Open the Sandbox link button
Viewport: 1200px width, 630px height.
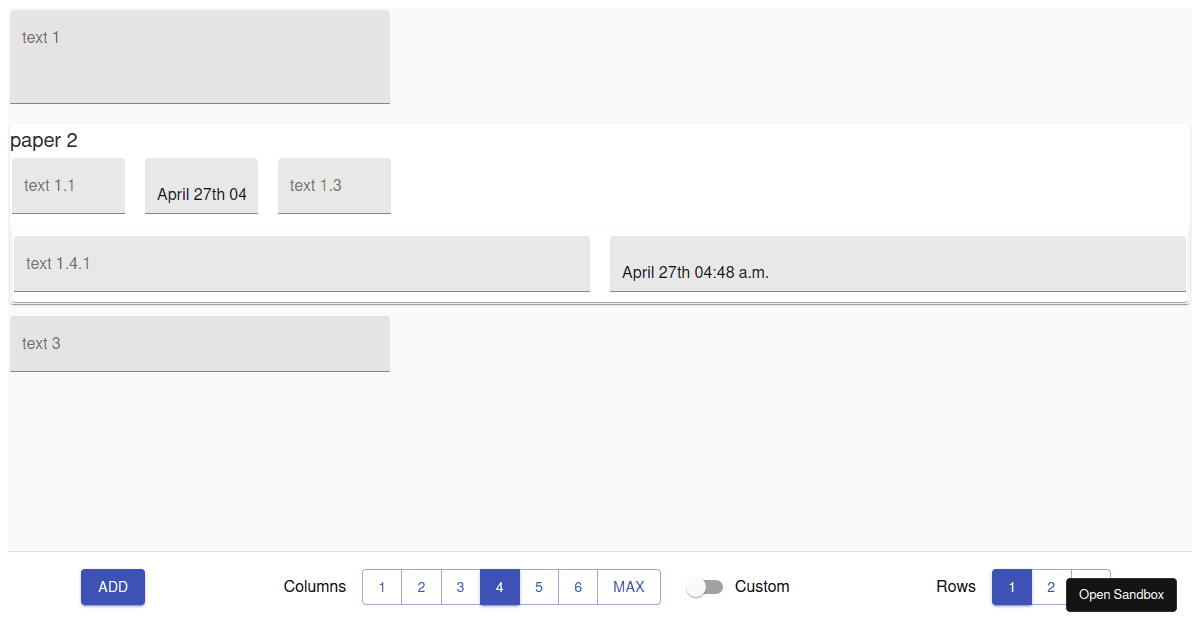(1121, 595)
